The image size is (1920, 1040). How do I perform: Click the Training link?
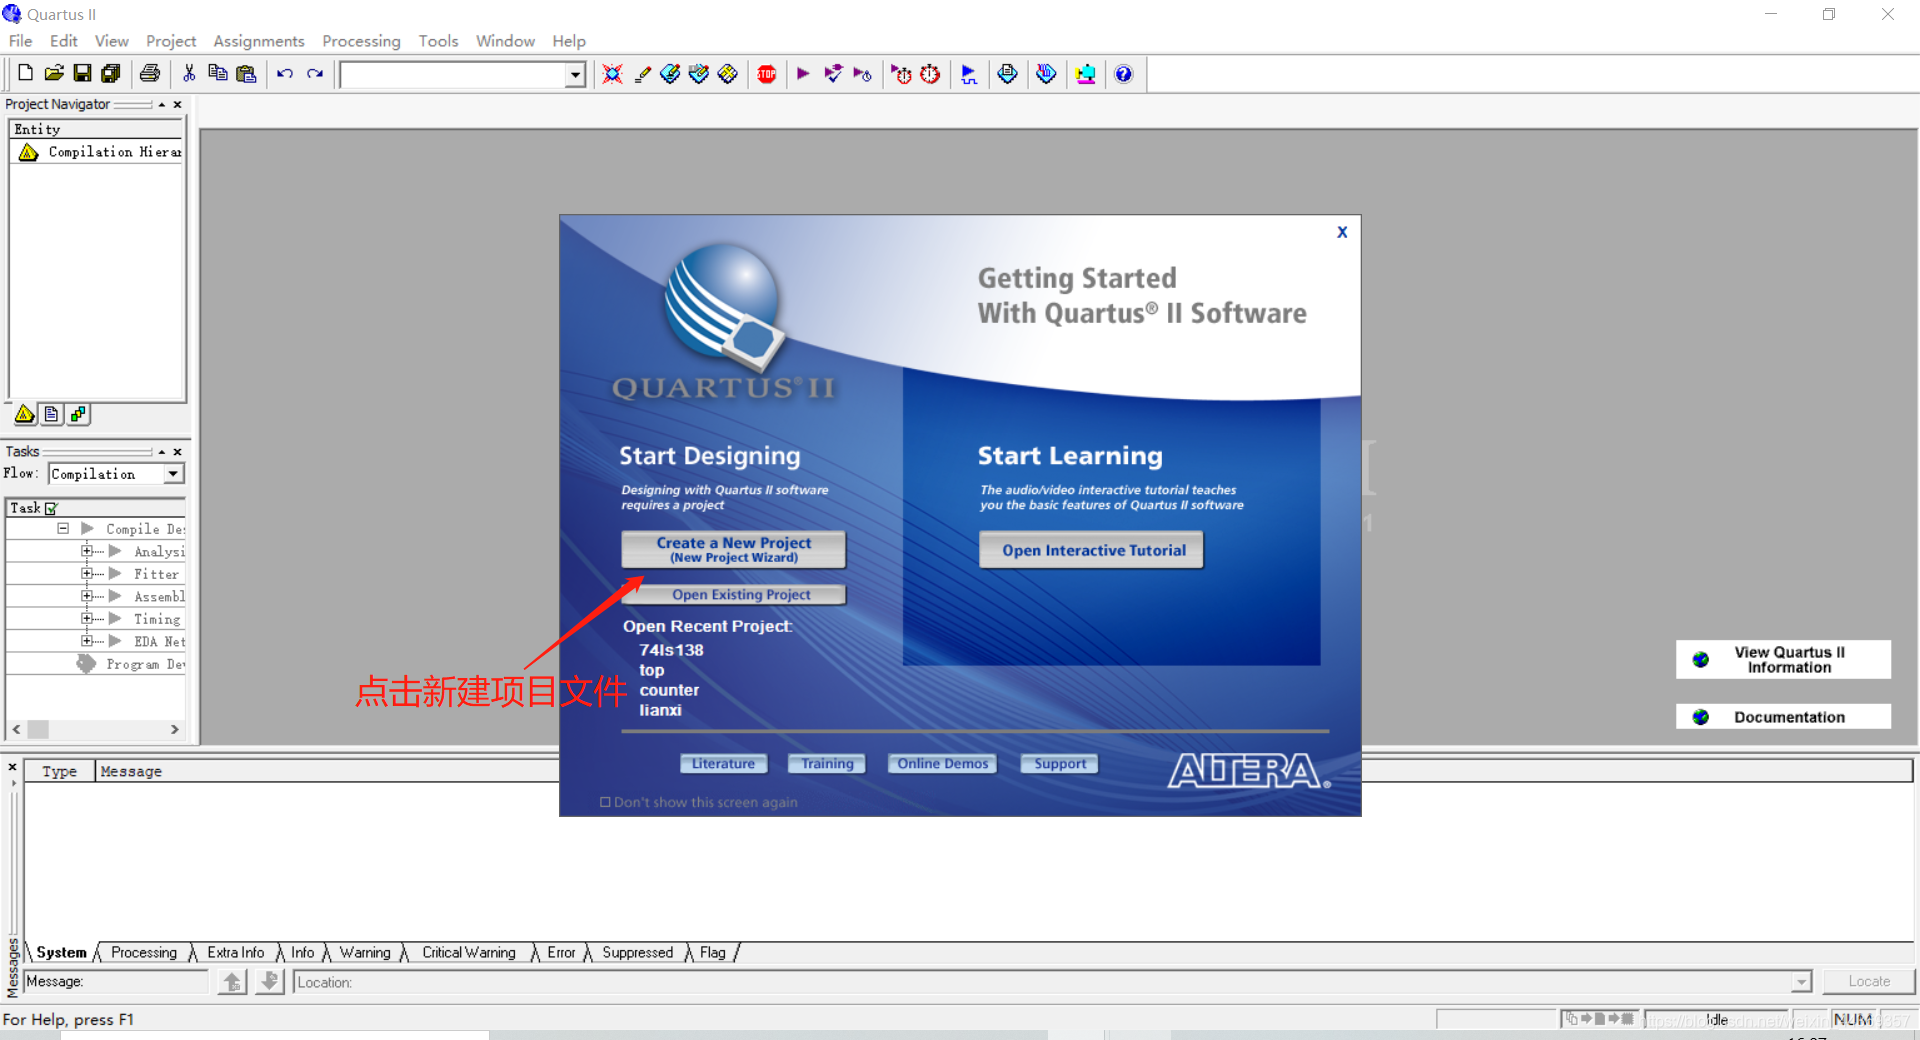pyautogui.click(x=827, y=763)
